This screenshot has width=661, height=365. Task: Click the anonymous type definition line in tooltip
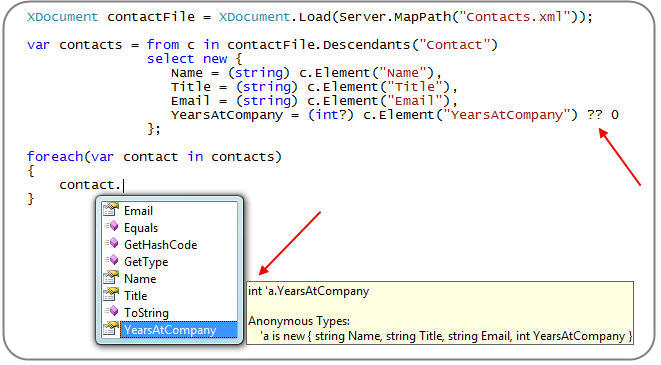coord(446,336)
